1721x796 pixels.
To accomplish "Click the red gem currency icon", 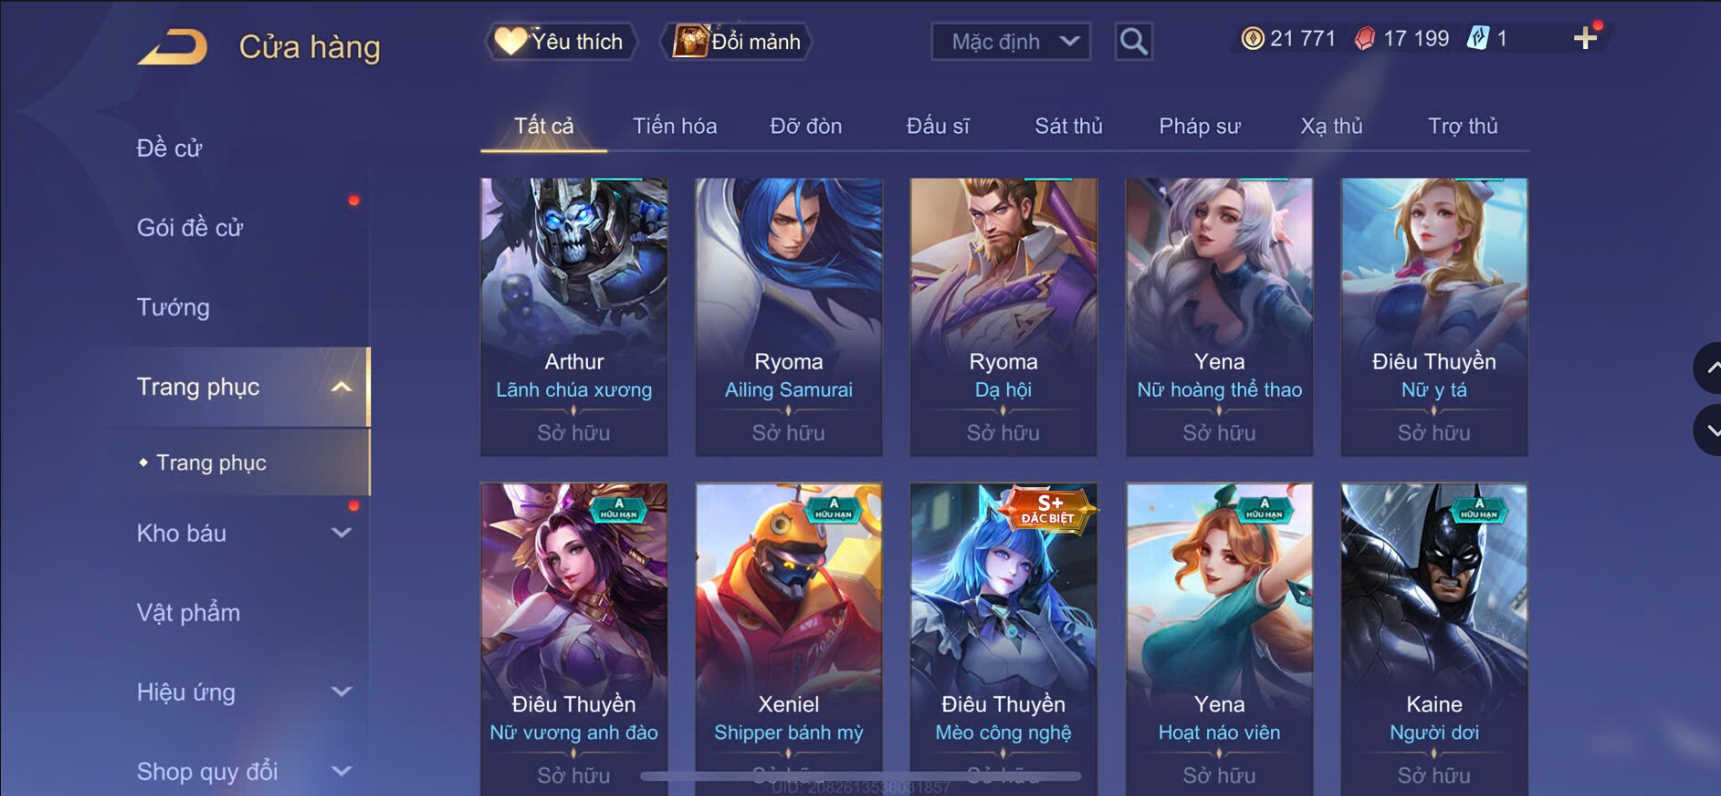I will 1364,39.
